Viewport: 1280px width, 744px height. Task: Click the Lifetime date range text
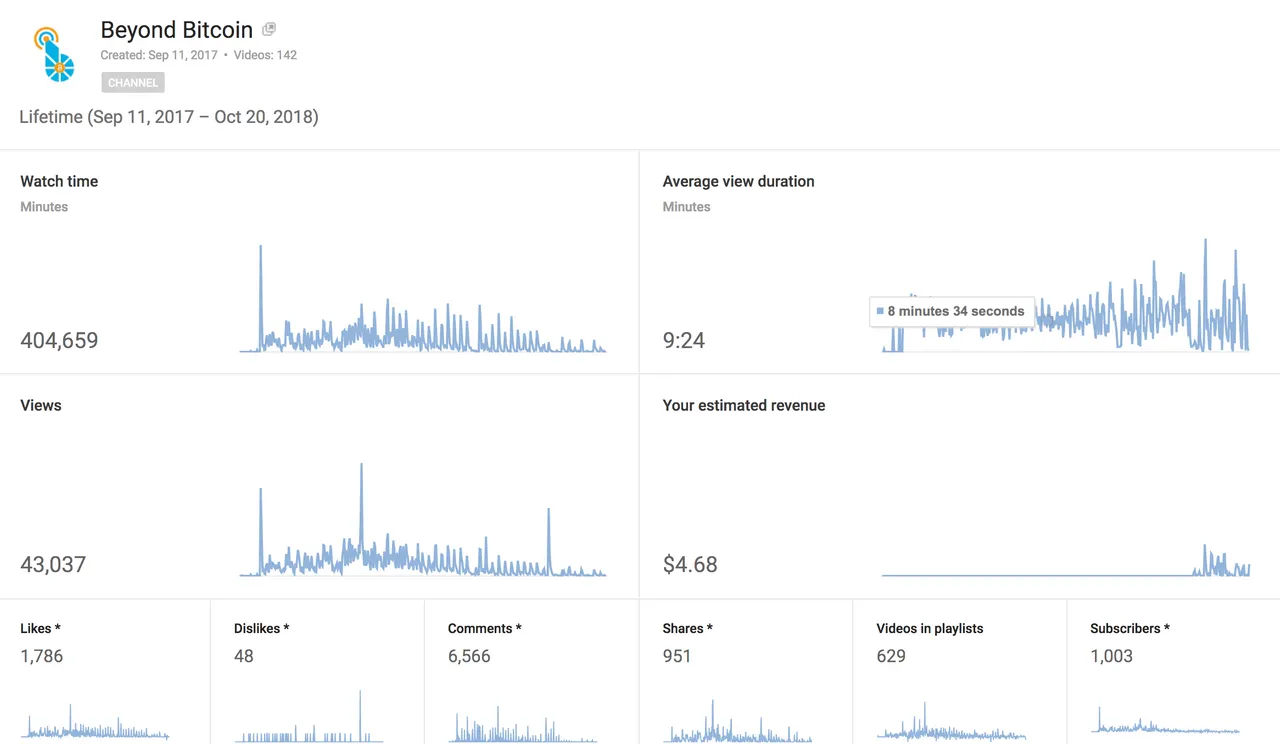click(x=169, y=117)
